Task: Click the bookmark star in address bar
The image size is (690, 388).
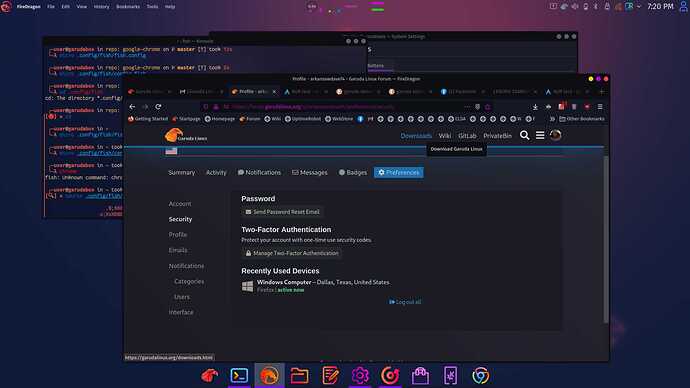Action: pos(488,106)
